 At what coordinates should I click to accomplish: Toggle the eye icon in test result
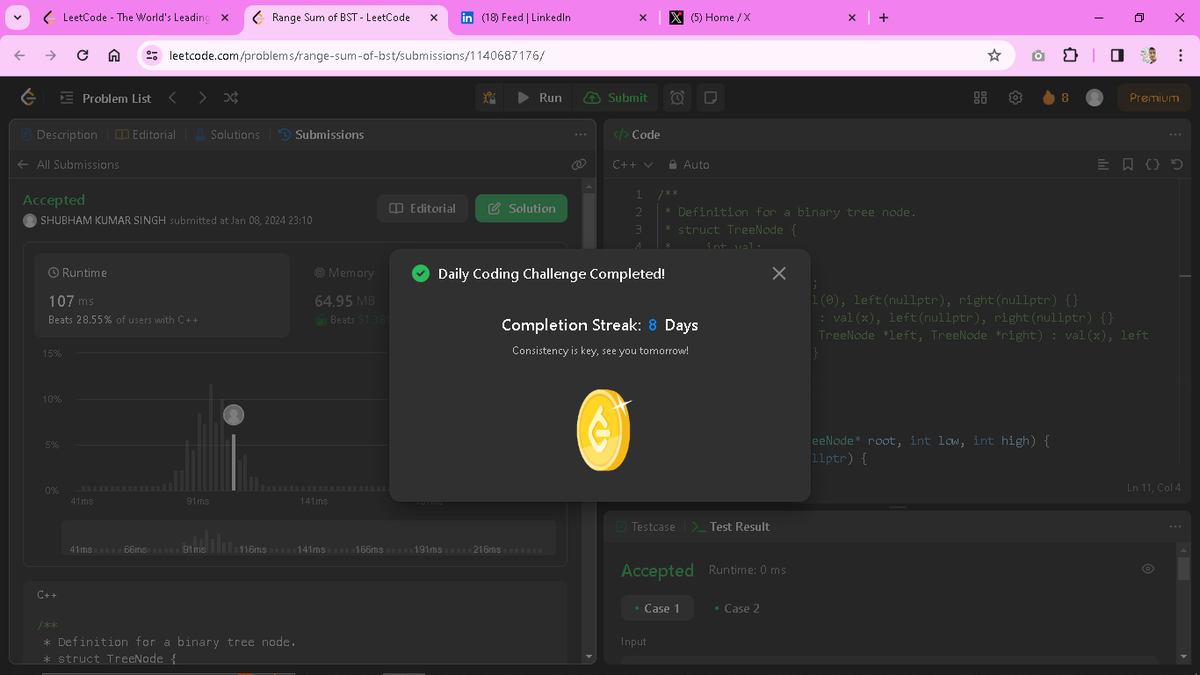(1148, 569)
